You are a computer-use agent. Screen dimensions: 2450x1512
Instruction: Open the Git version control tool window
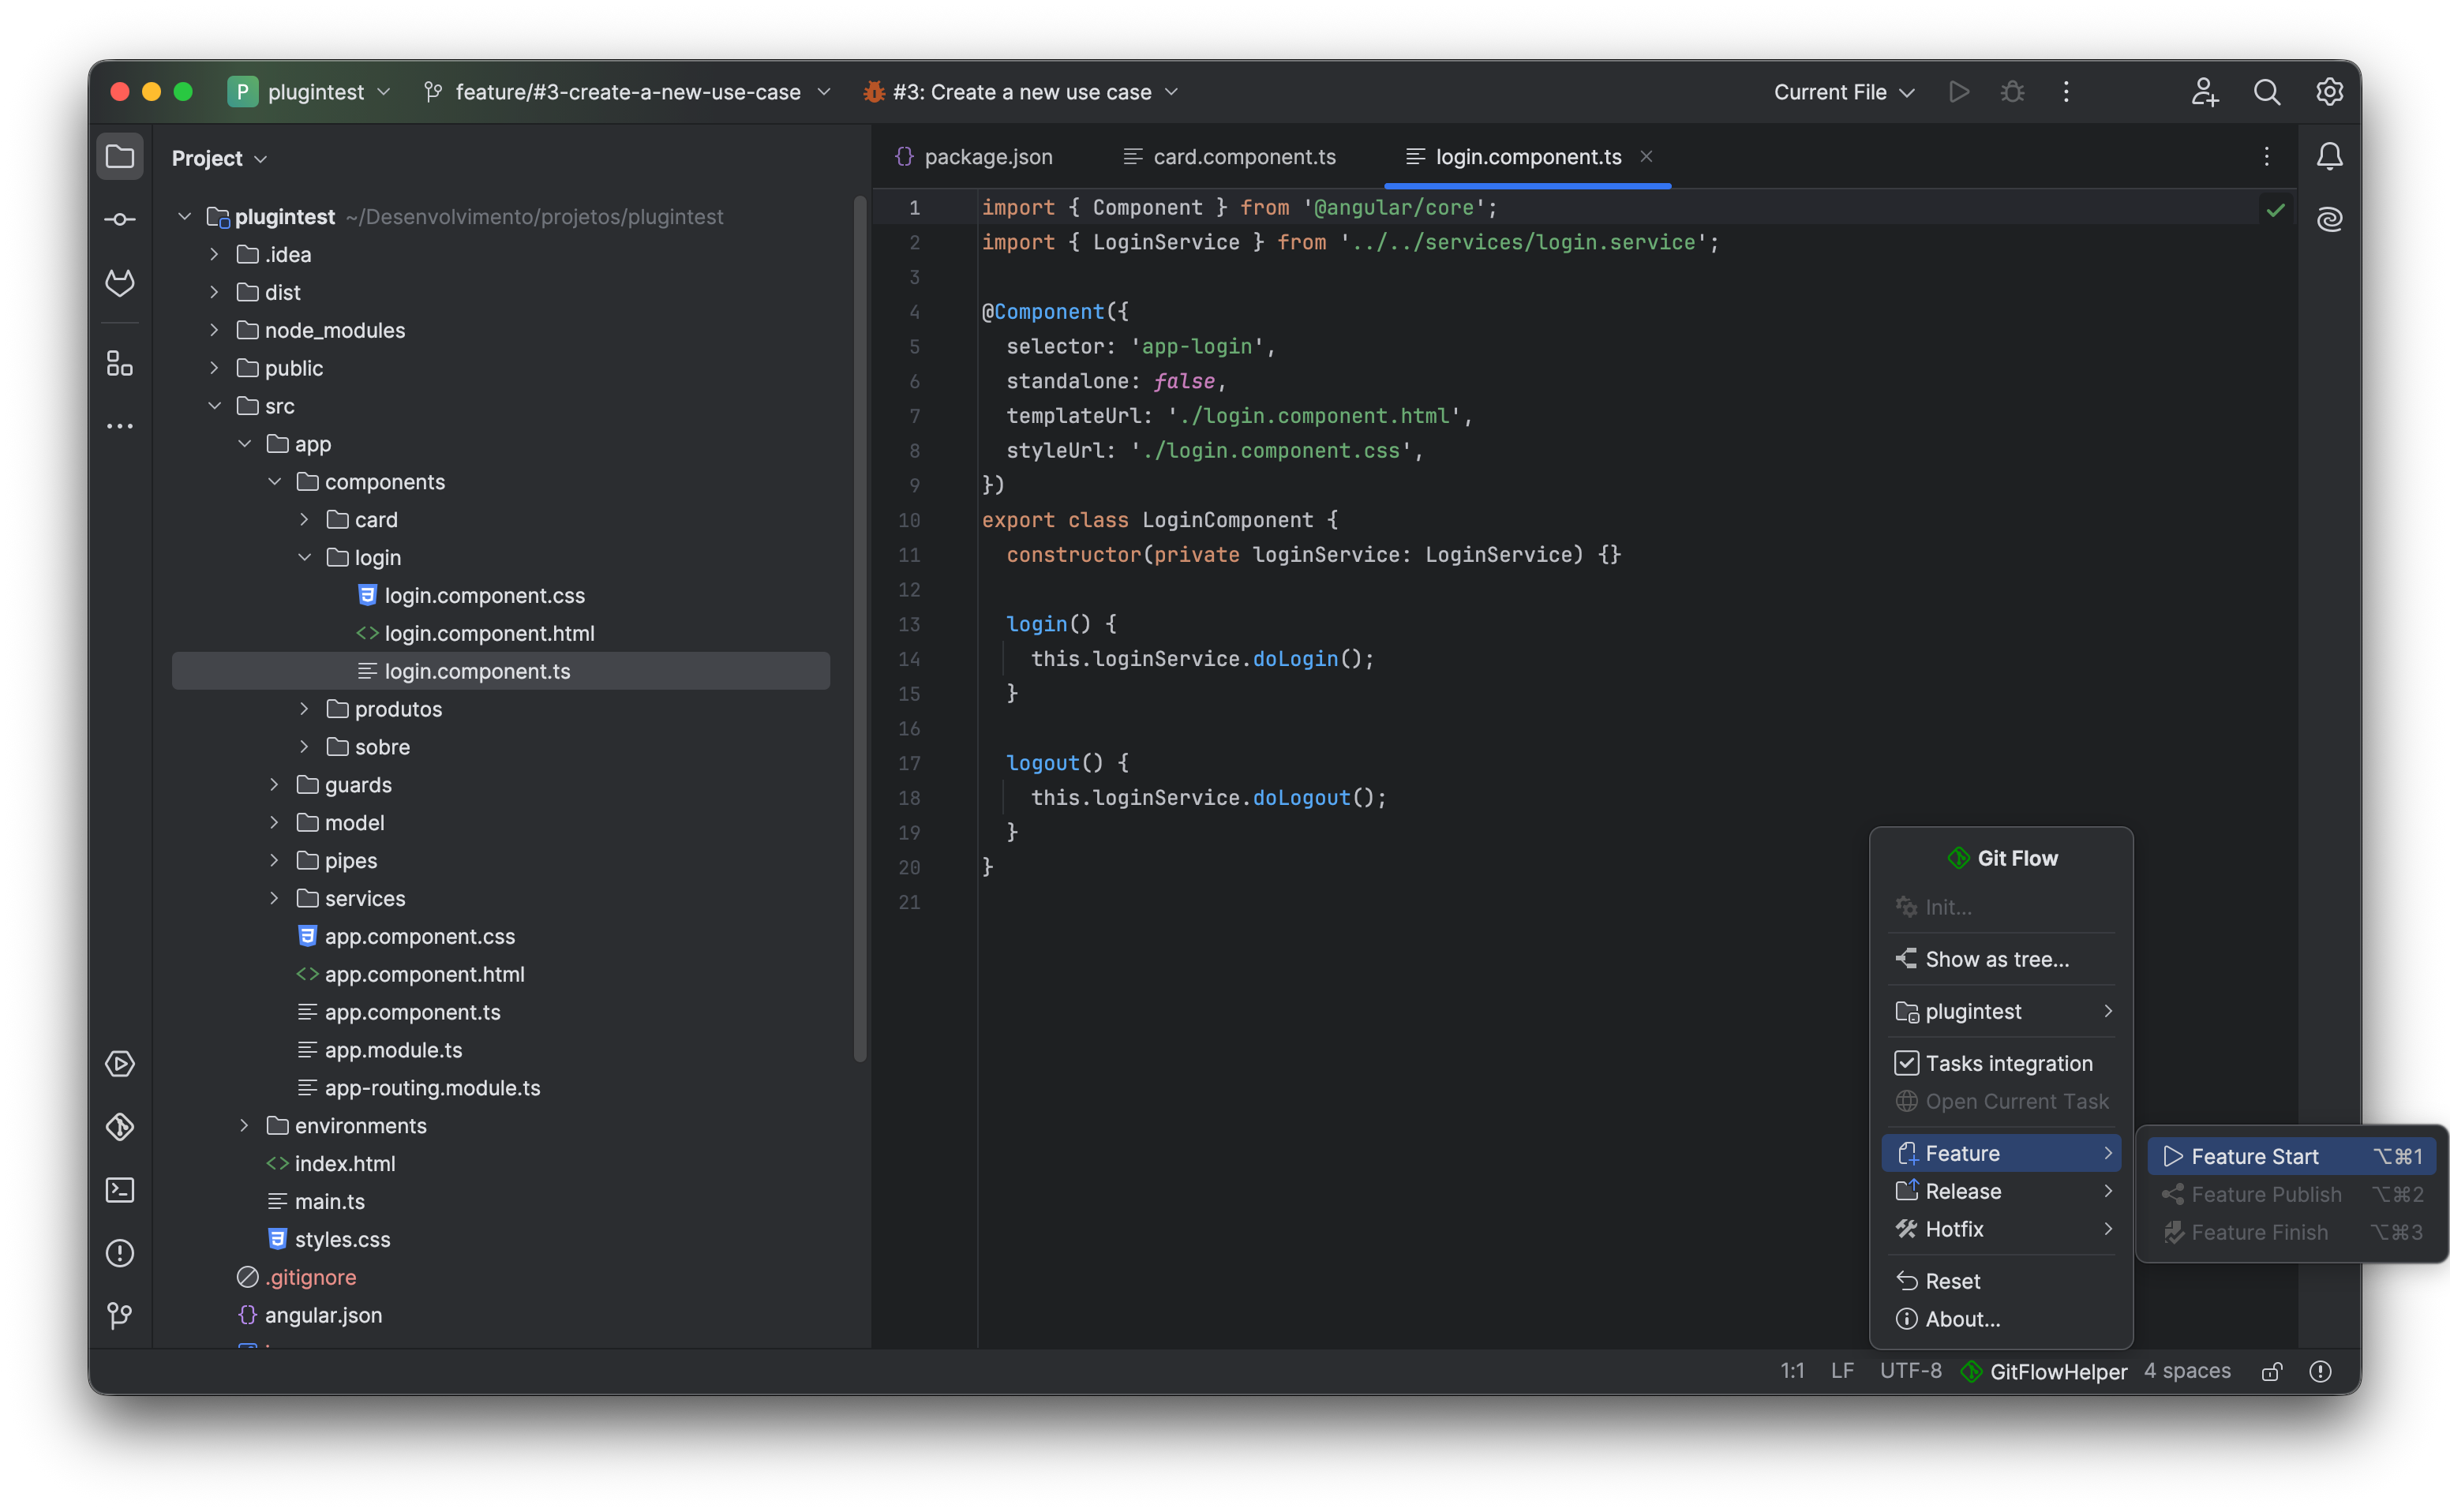pos(120,1316)
